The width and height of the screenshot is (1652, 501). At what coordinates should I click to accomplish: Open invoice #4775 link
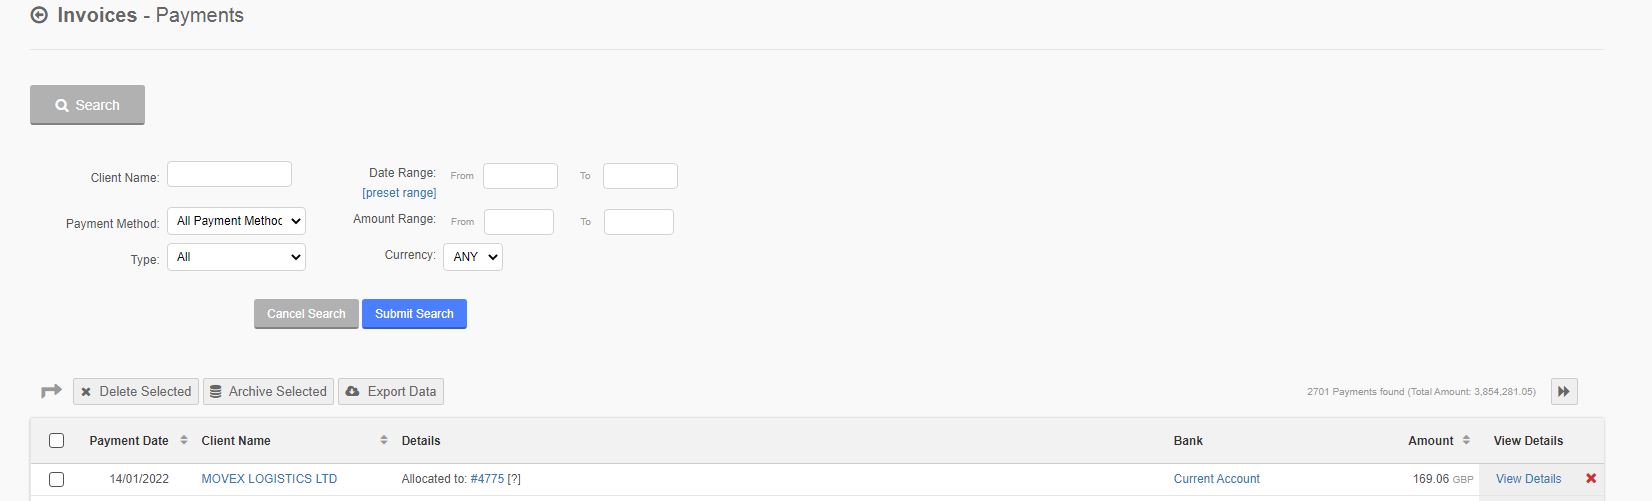(487, 479)
